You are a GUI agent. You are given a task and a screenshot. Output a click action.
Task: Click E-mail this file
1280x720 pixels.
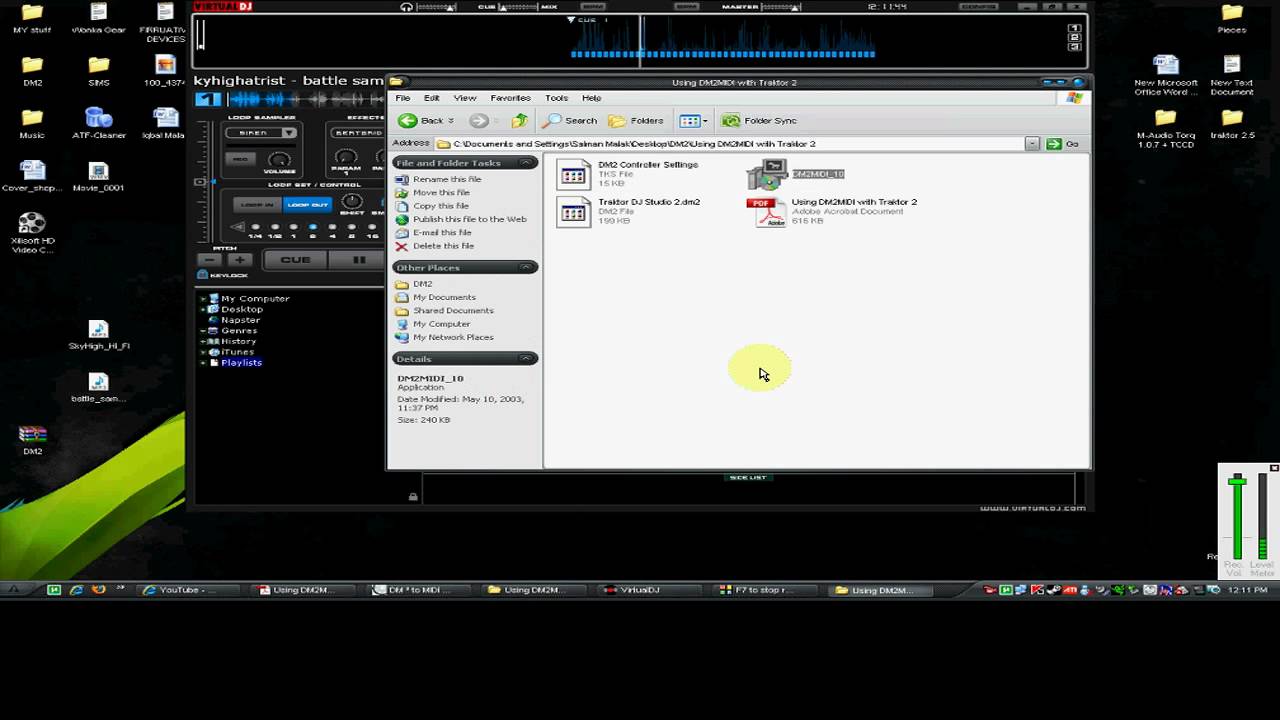(443, 233)
